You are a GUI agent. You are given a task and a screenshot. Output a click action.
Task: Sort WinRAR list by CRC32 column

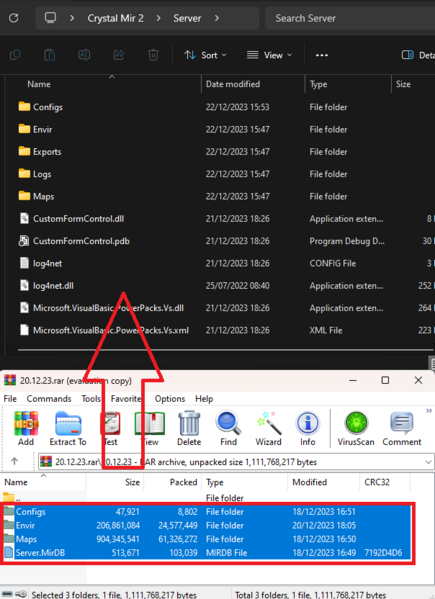[377, 482]
